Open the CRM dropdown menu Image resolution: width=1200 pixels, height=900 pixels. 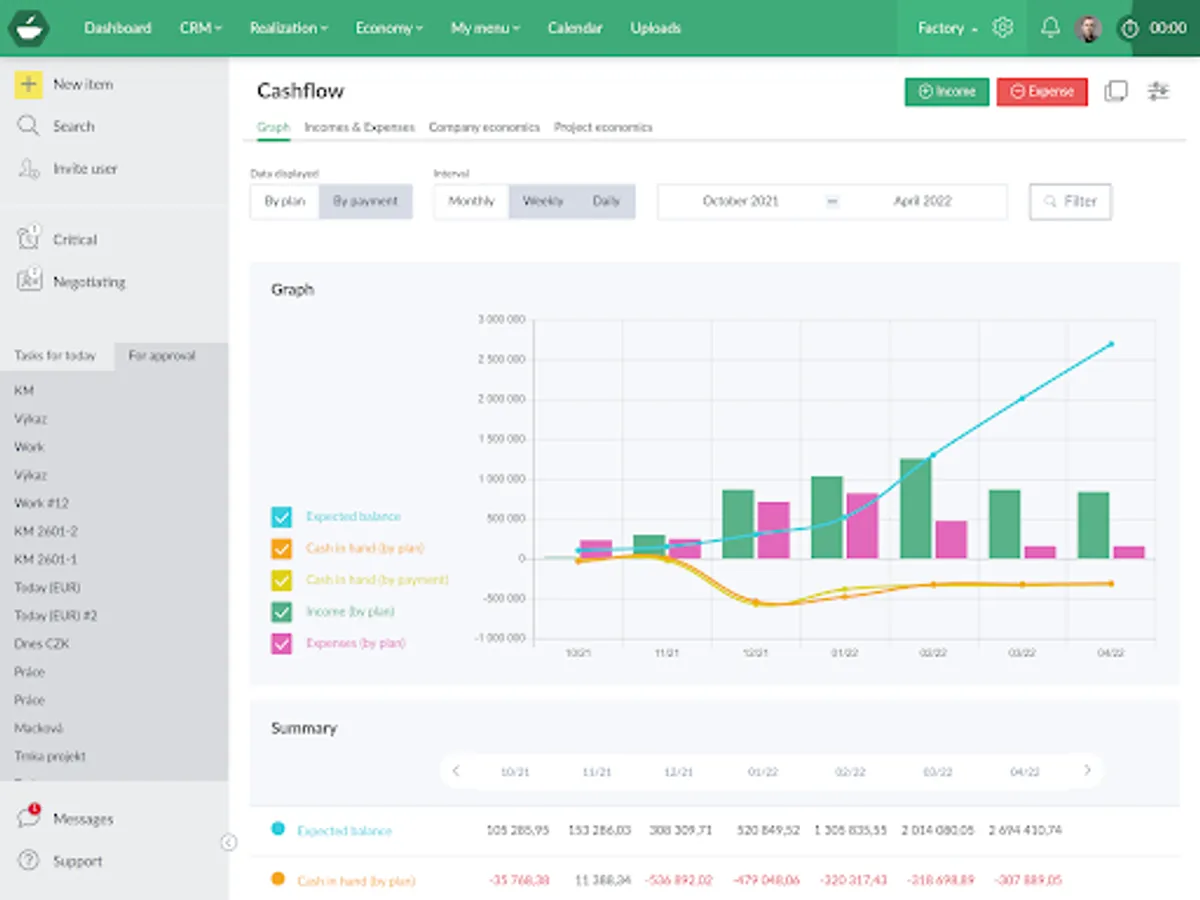point(201,28)
